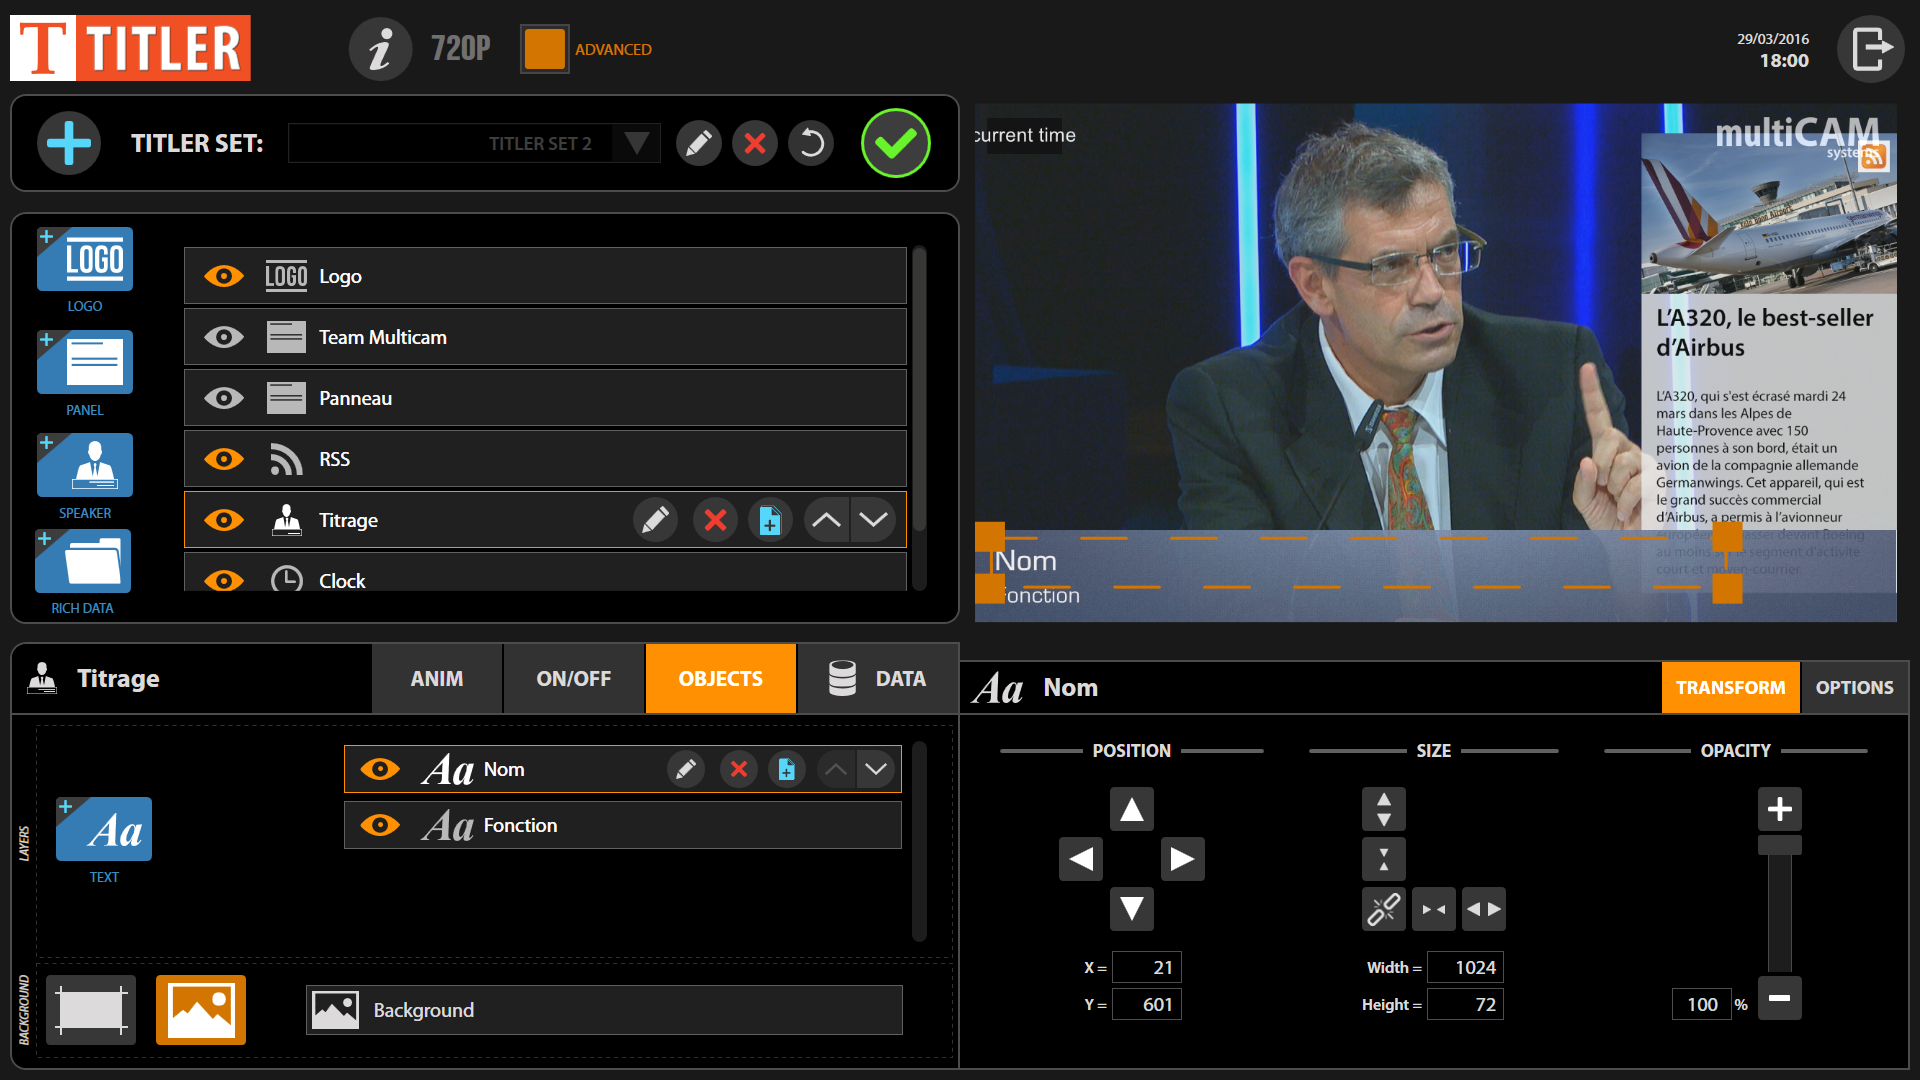This screenshot has width=1920, height=1080.
Task: Duplicate the Titrage layer
Action: tap(770, 520)
